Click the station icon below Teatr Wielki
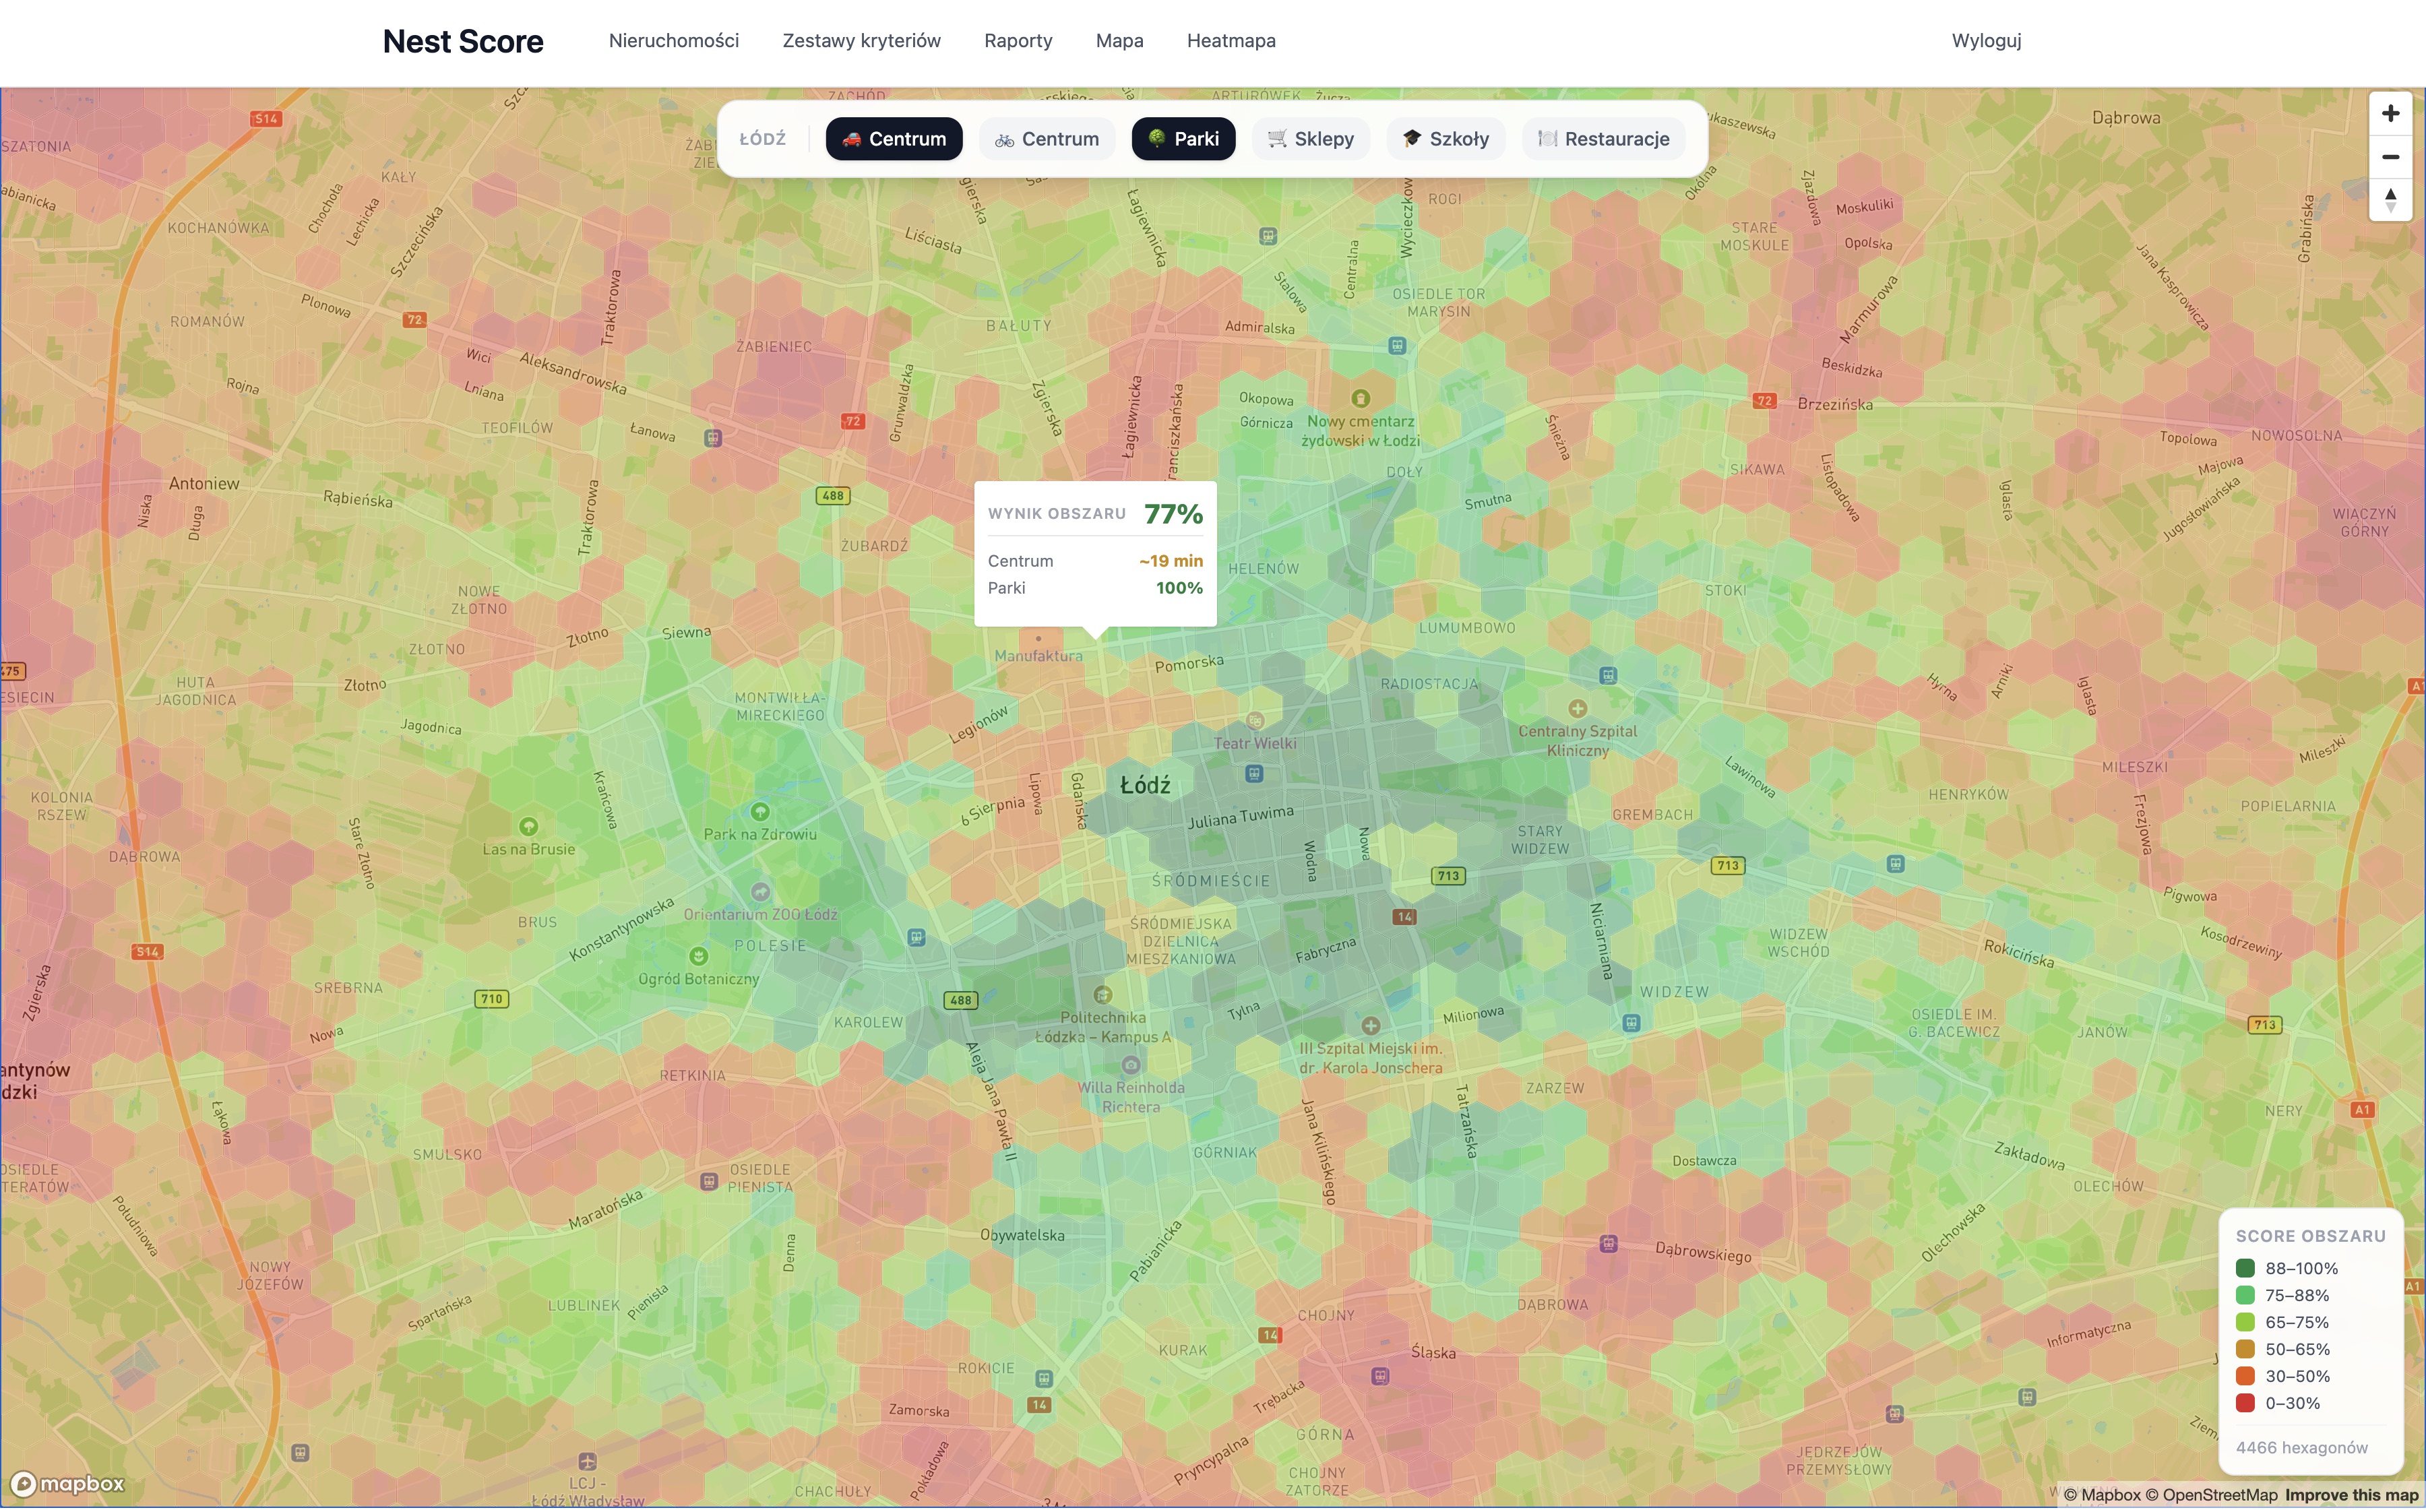The height and width of the screenshot is (1512, 2426). click(1254, 773)
